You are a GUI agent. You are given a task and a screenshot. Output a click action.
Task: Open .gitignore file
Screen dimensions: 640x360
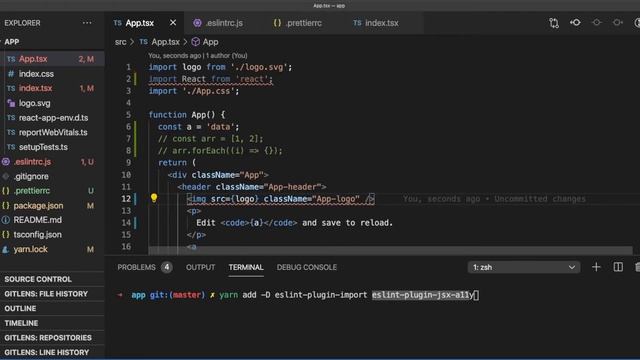click(x=52, y=176)
